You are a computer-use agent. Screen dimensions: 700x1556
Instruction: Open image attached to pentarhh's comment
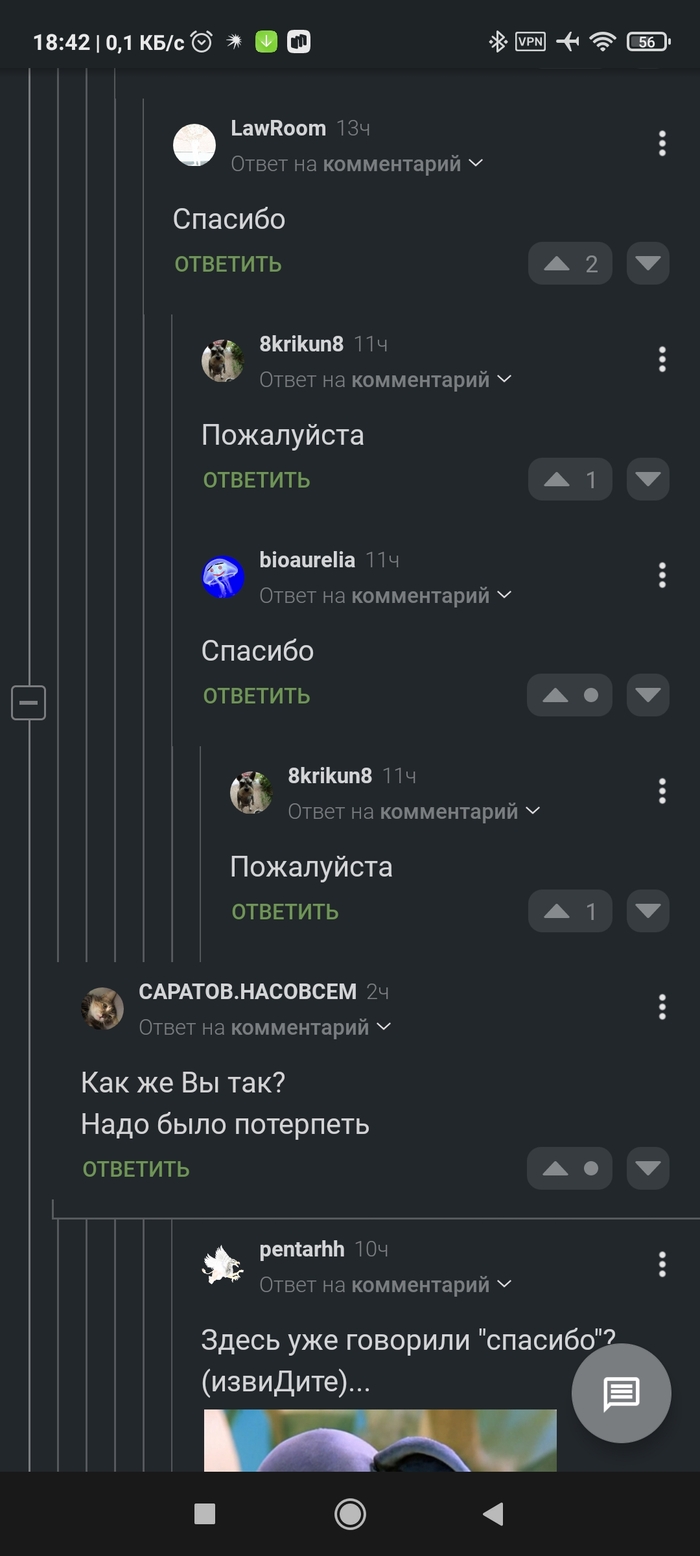380,1440
